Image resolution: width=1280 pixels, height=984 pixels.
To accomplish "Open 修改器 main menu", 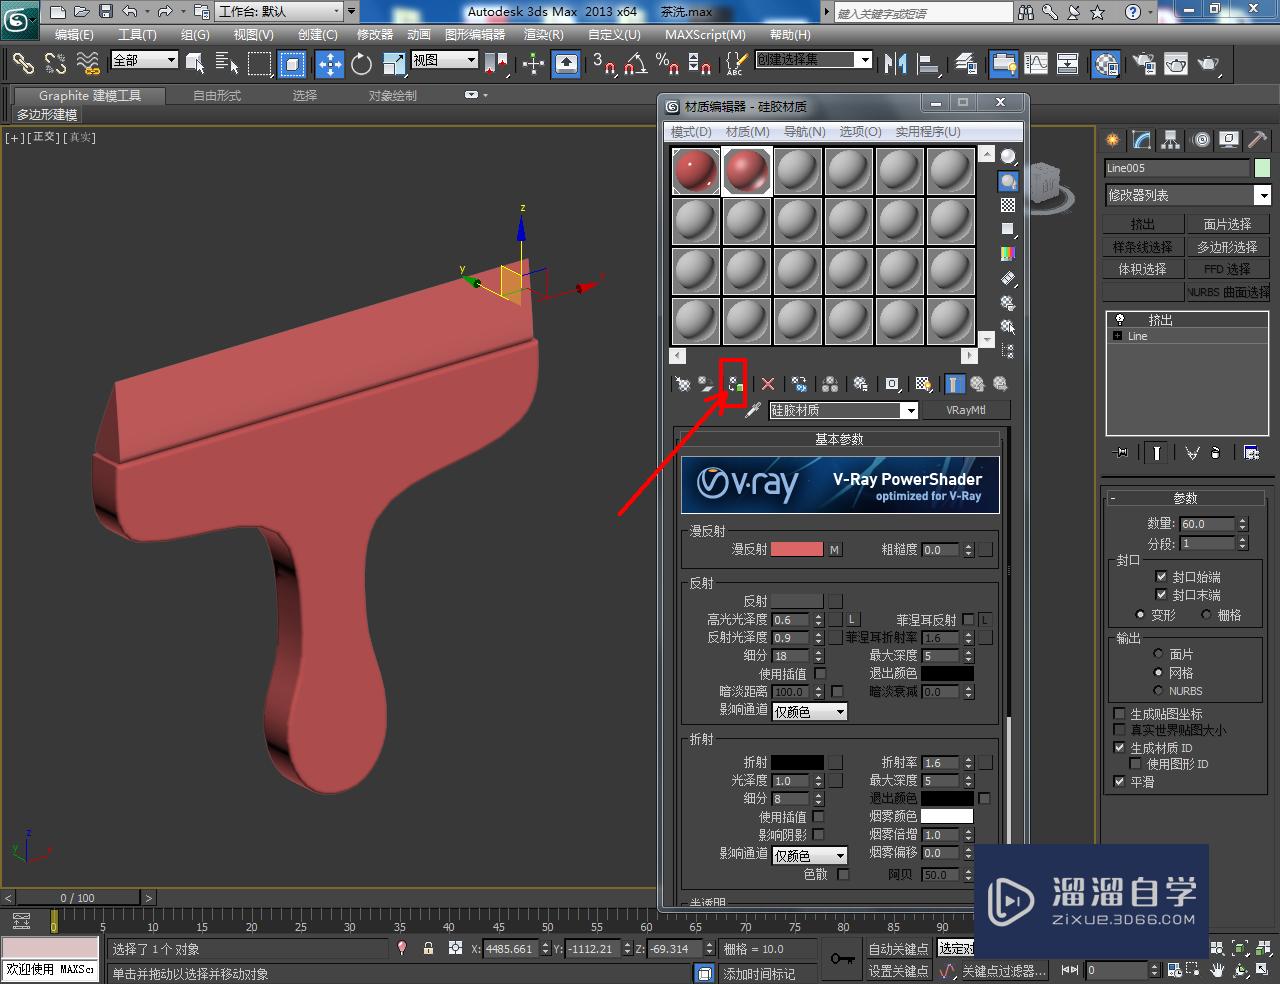I will [x=375, y=34].
